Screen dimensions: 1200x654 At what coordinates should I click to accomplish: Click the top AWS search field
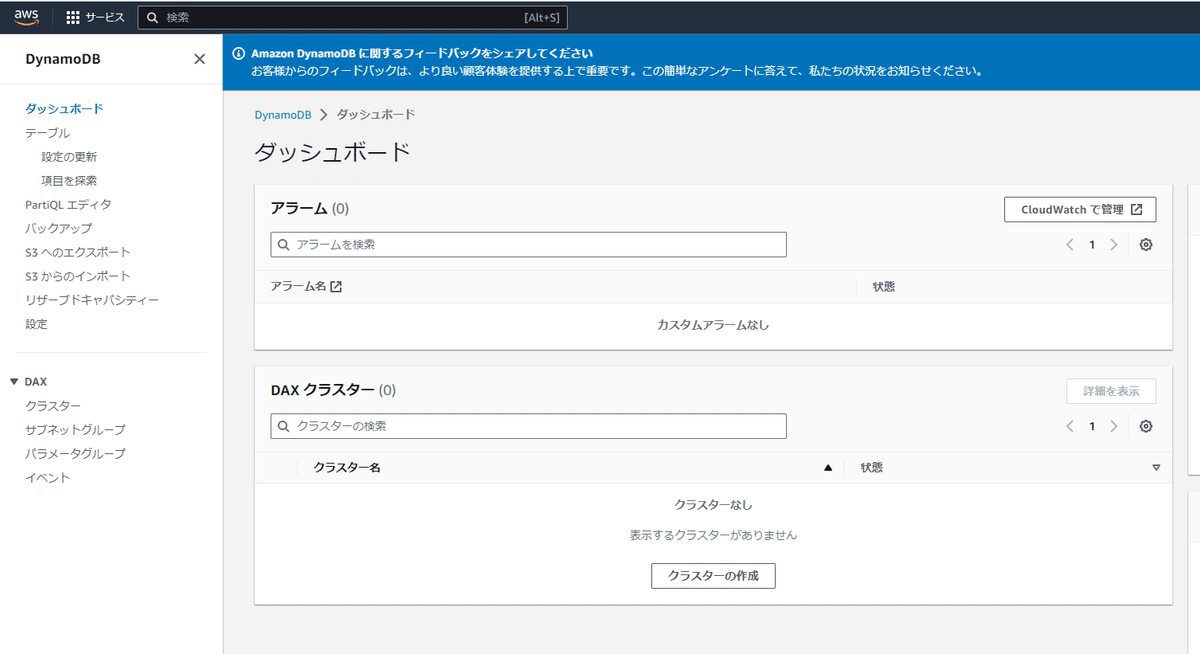[352, 17]
